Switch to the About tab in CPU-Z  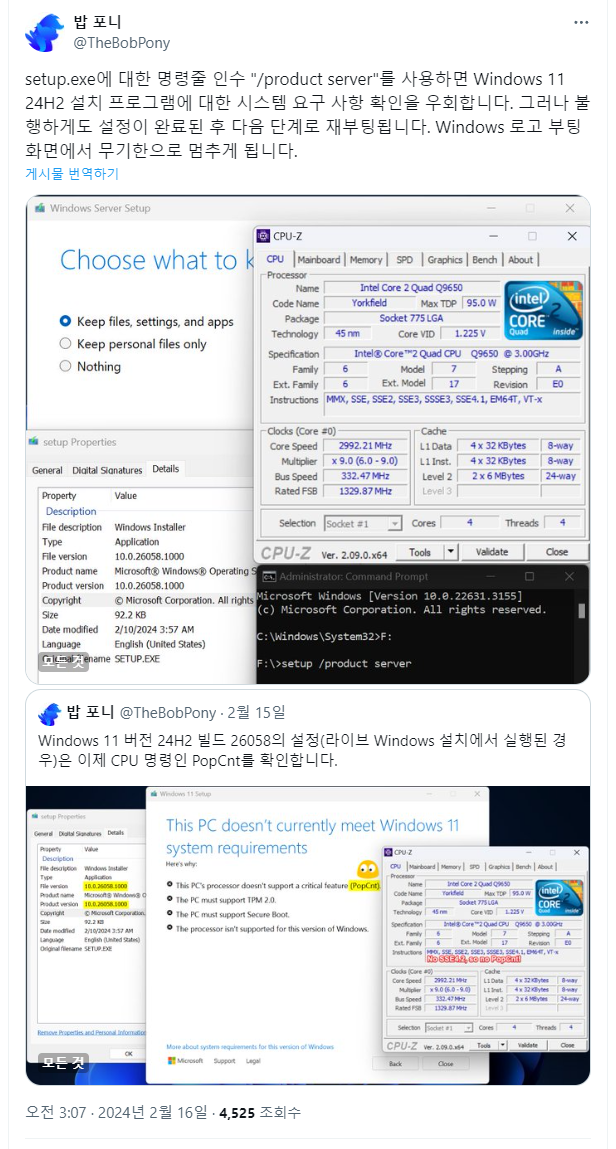pos(521,259)
